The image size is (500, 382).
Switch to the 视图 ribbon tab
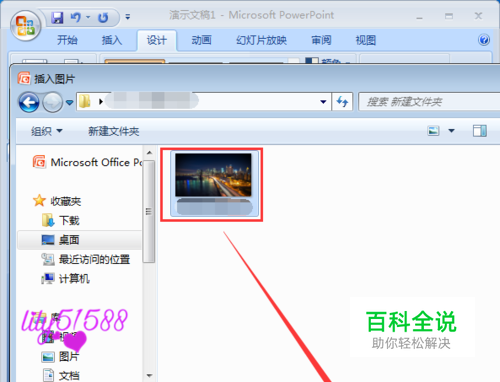[x=366, y=40]
